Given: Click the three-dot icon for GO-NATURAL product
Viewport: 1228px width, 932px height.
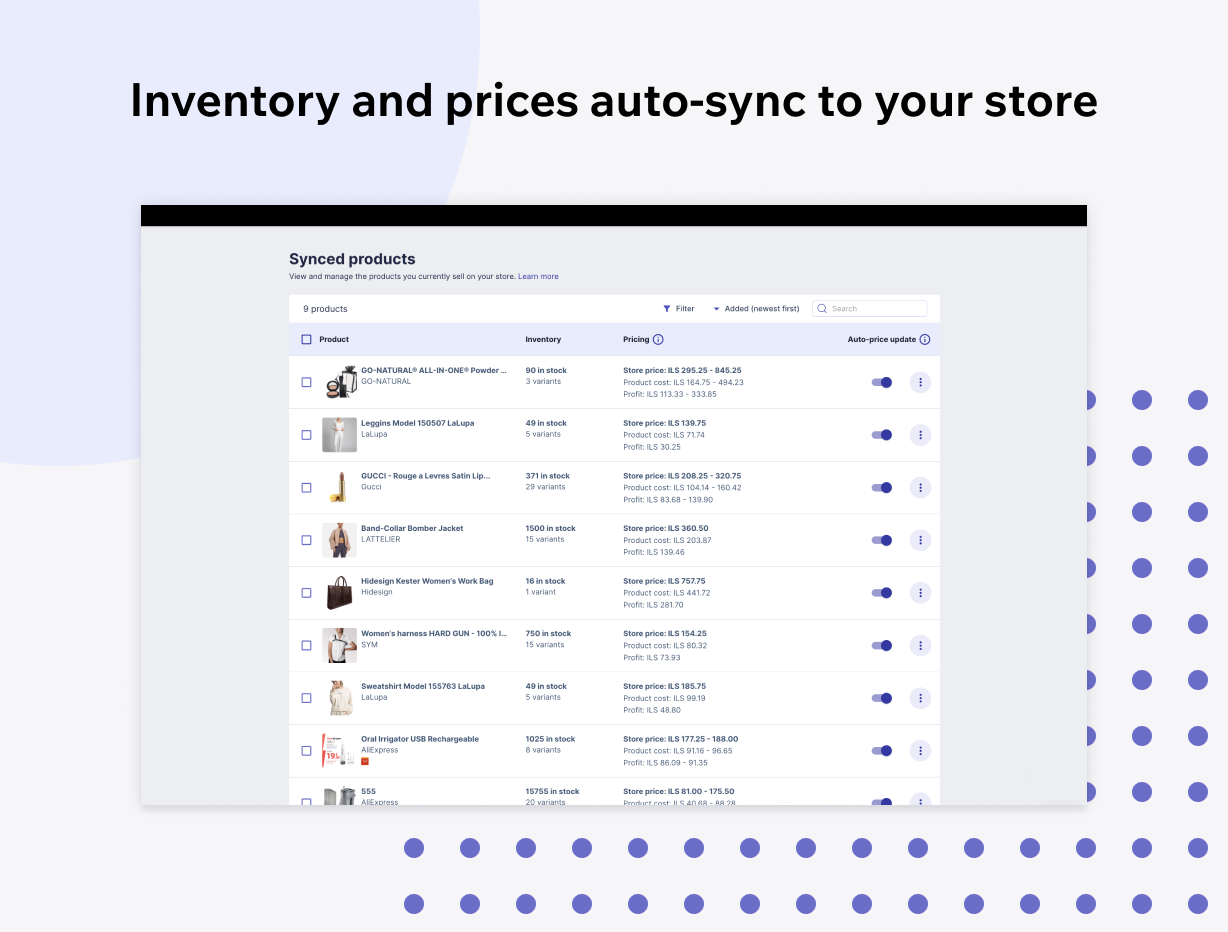Looking at the screenshot, I should pyautogui.click(x=920, y=382).
